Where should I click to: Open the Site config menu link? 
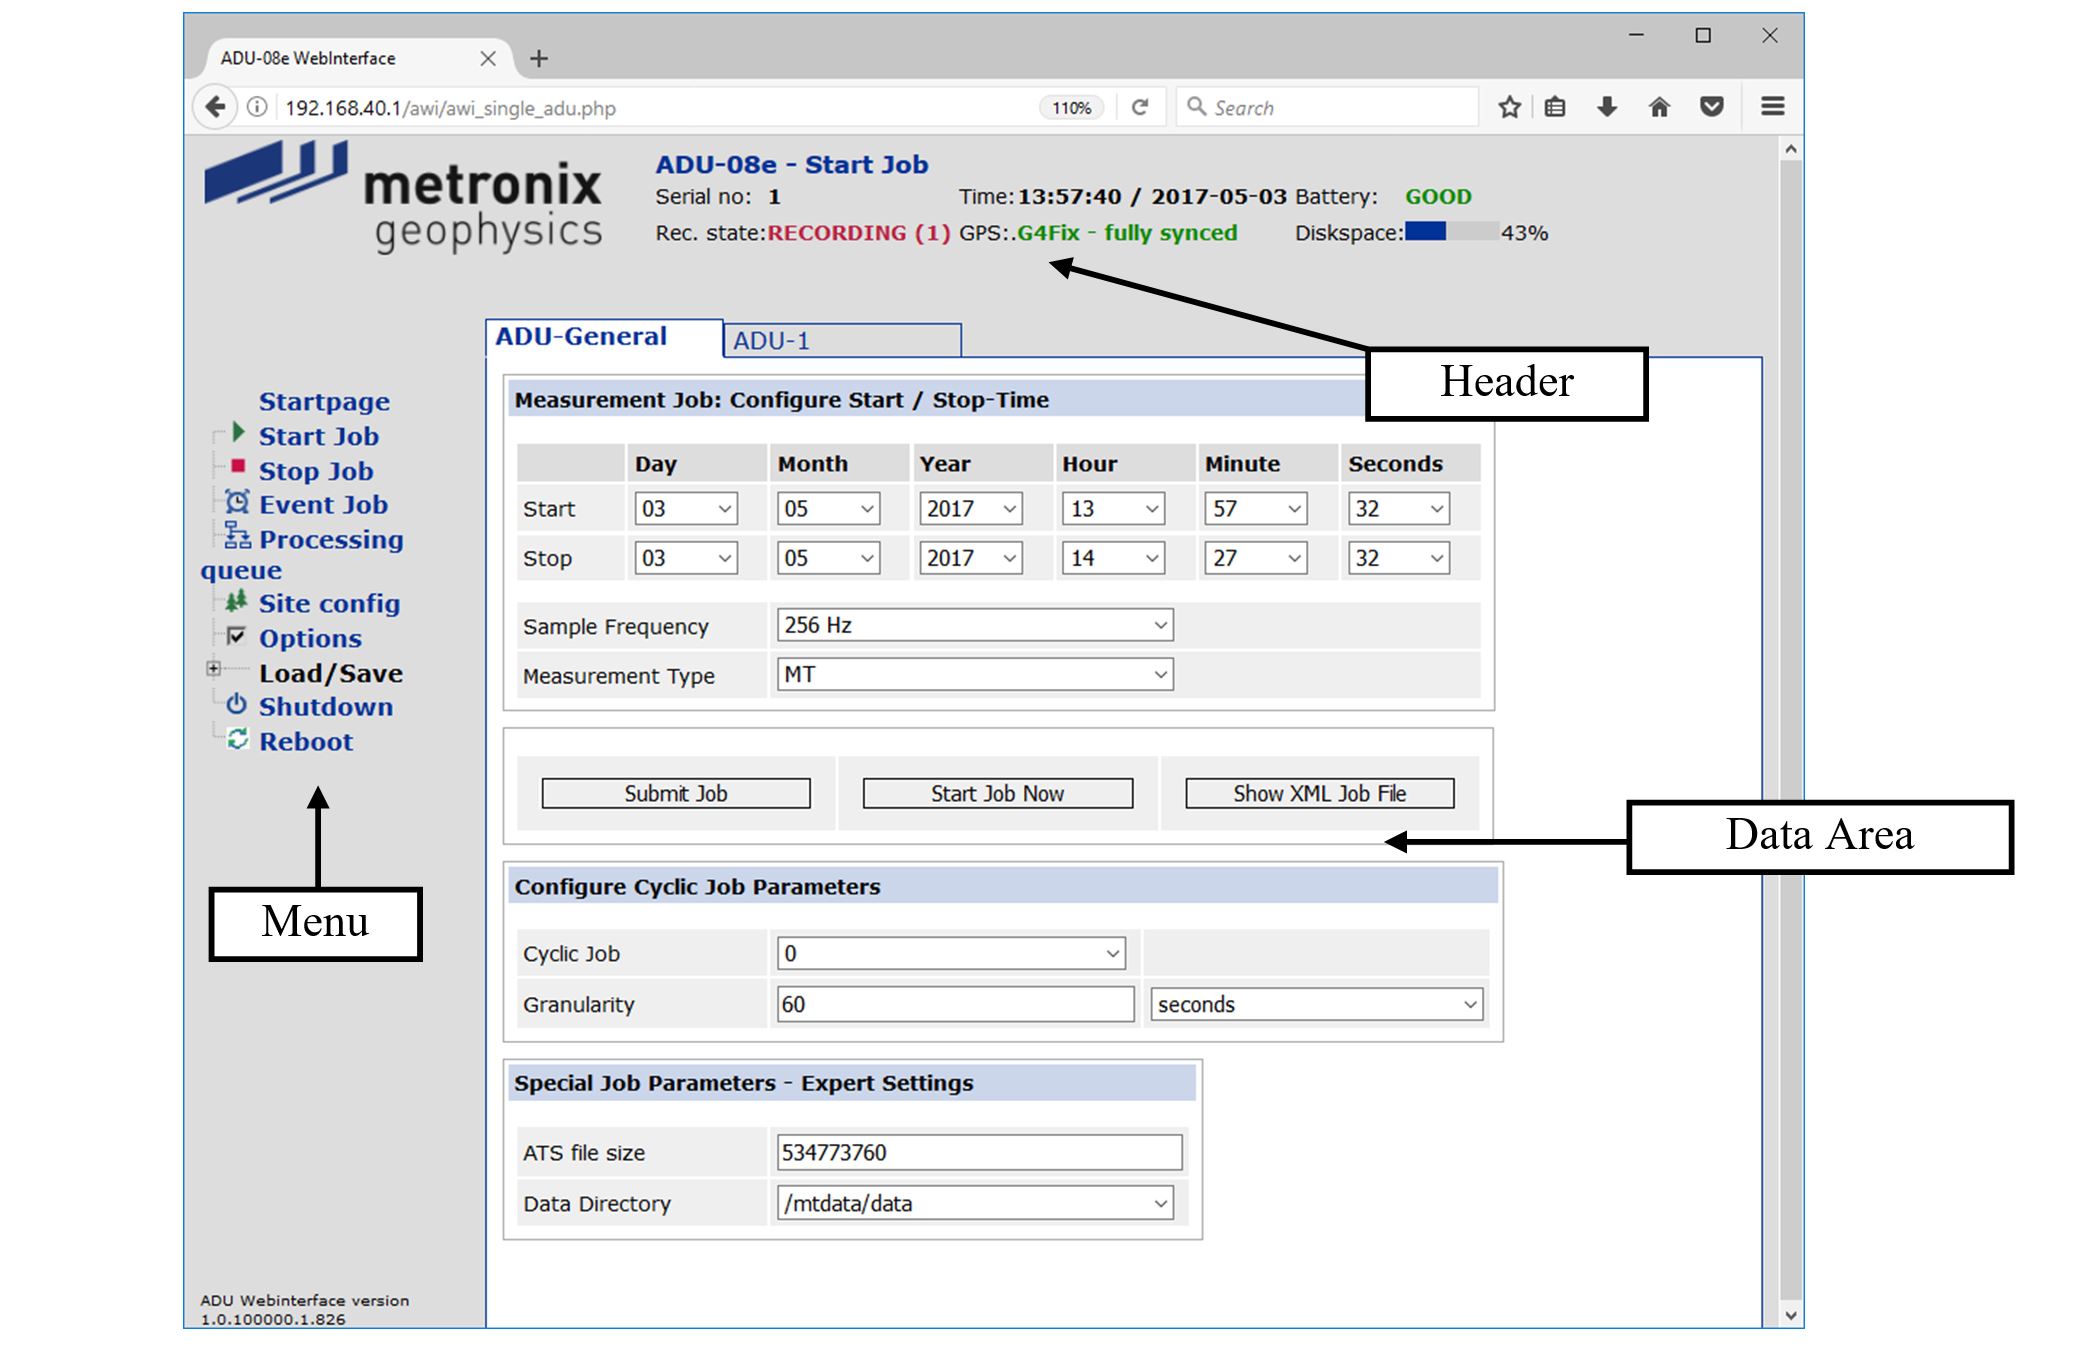click(x=329, y=604)
